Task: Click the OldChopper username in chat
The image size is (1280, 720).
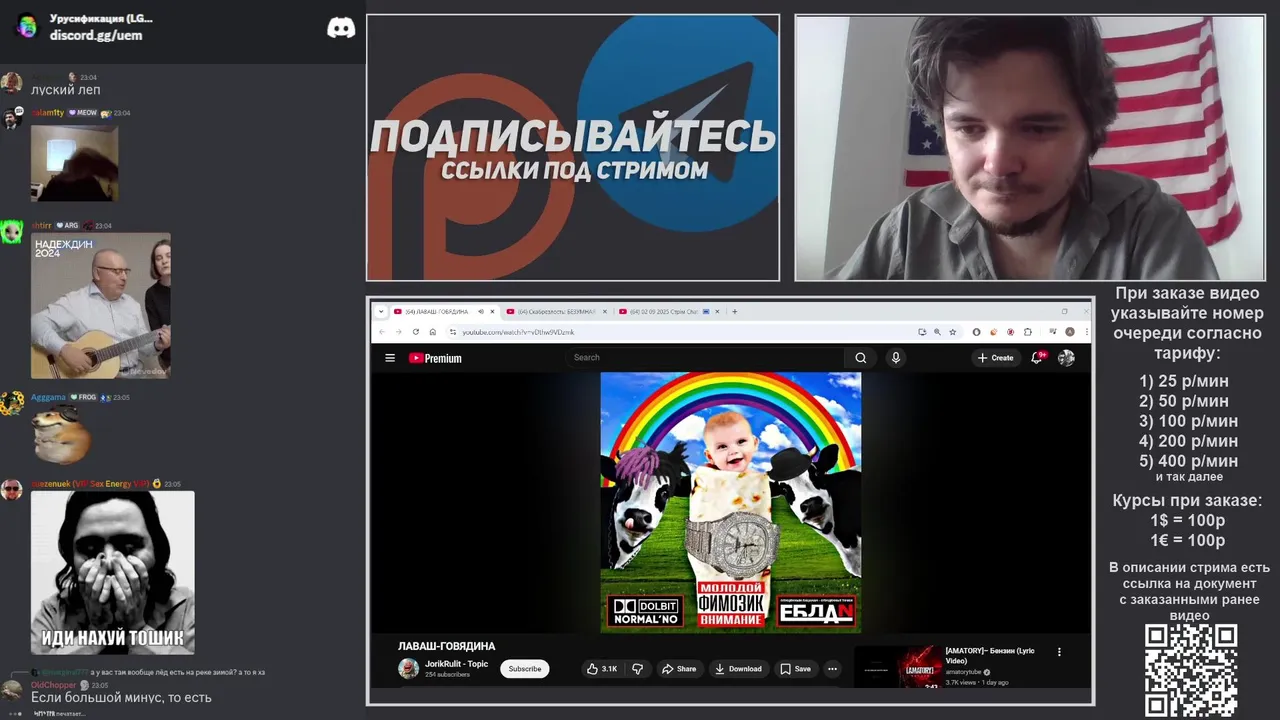Action: (53, 685)
